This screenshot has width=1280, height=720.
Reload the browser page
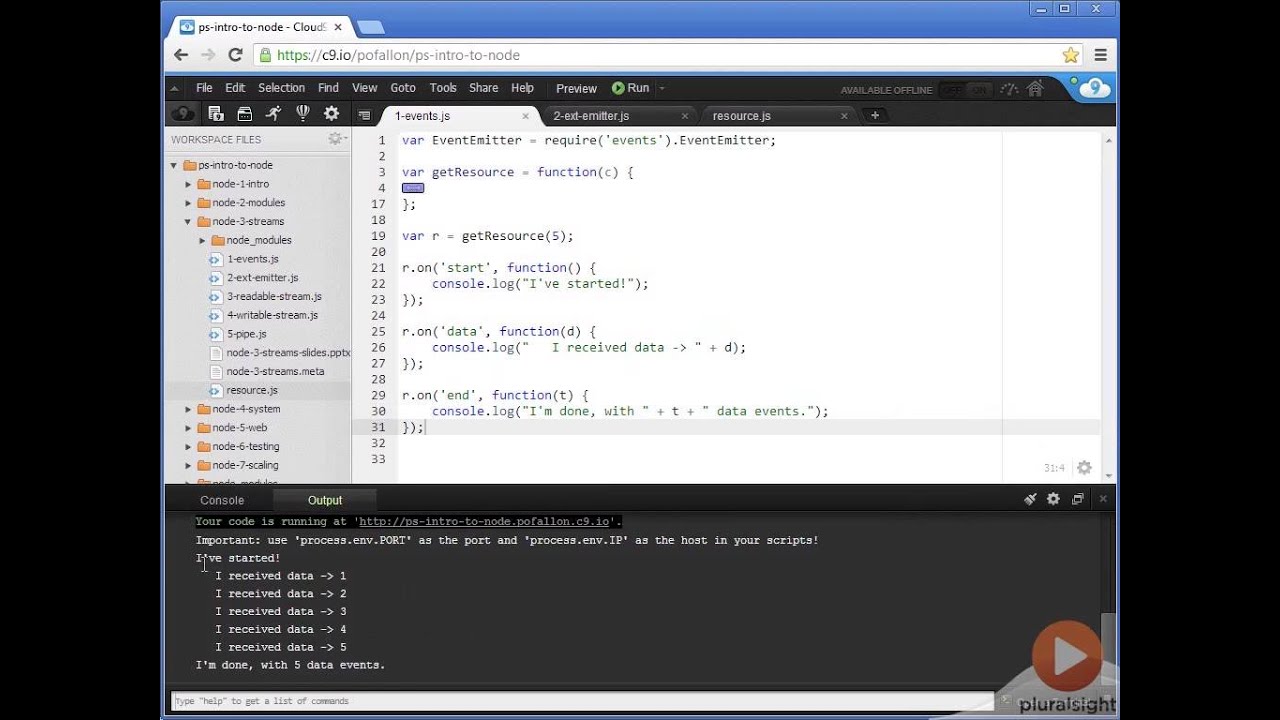tap(235, 55)
